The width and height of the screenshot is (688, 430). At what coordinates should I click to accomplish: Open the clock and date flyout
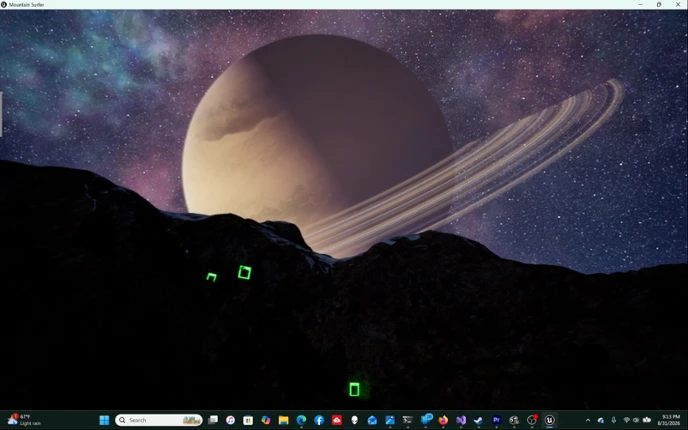669,420
